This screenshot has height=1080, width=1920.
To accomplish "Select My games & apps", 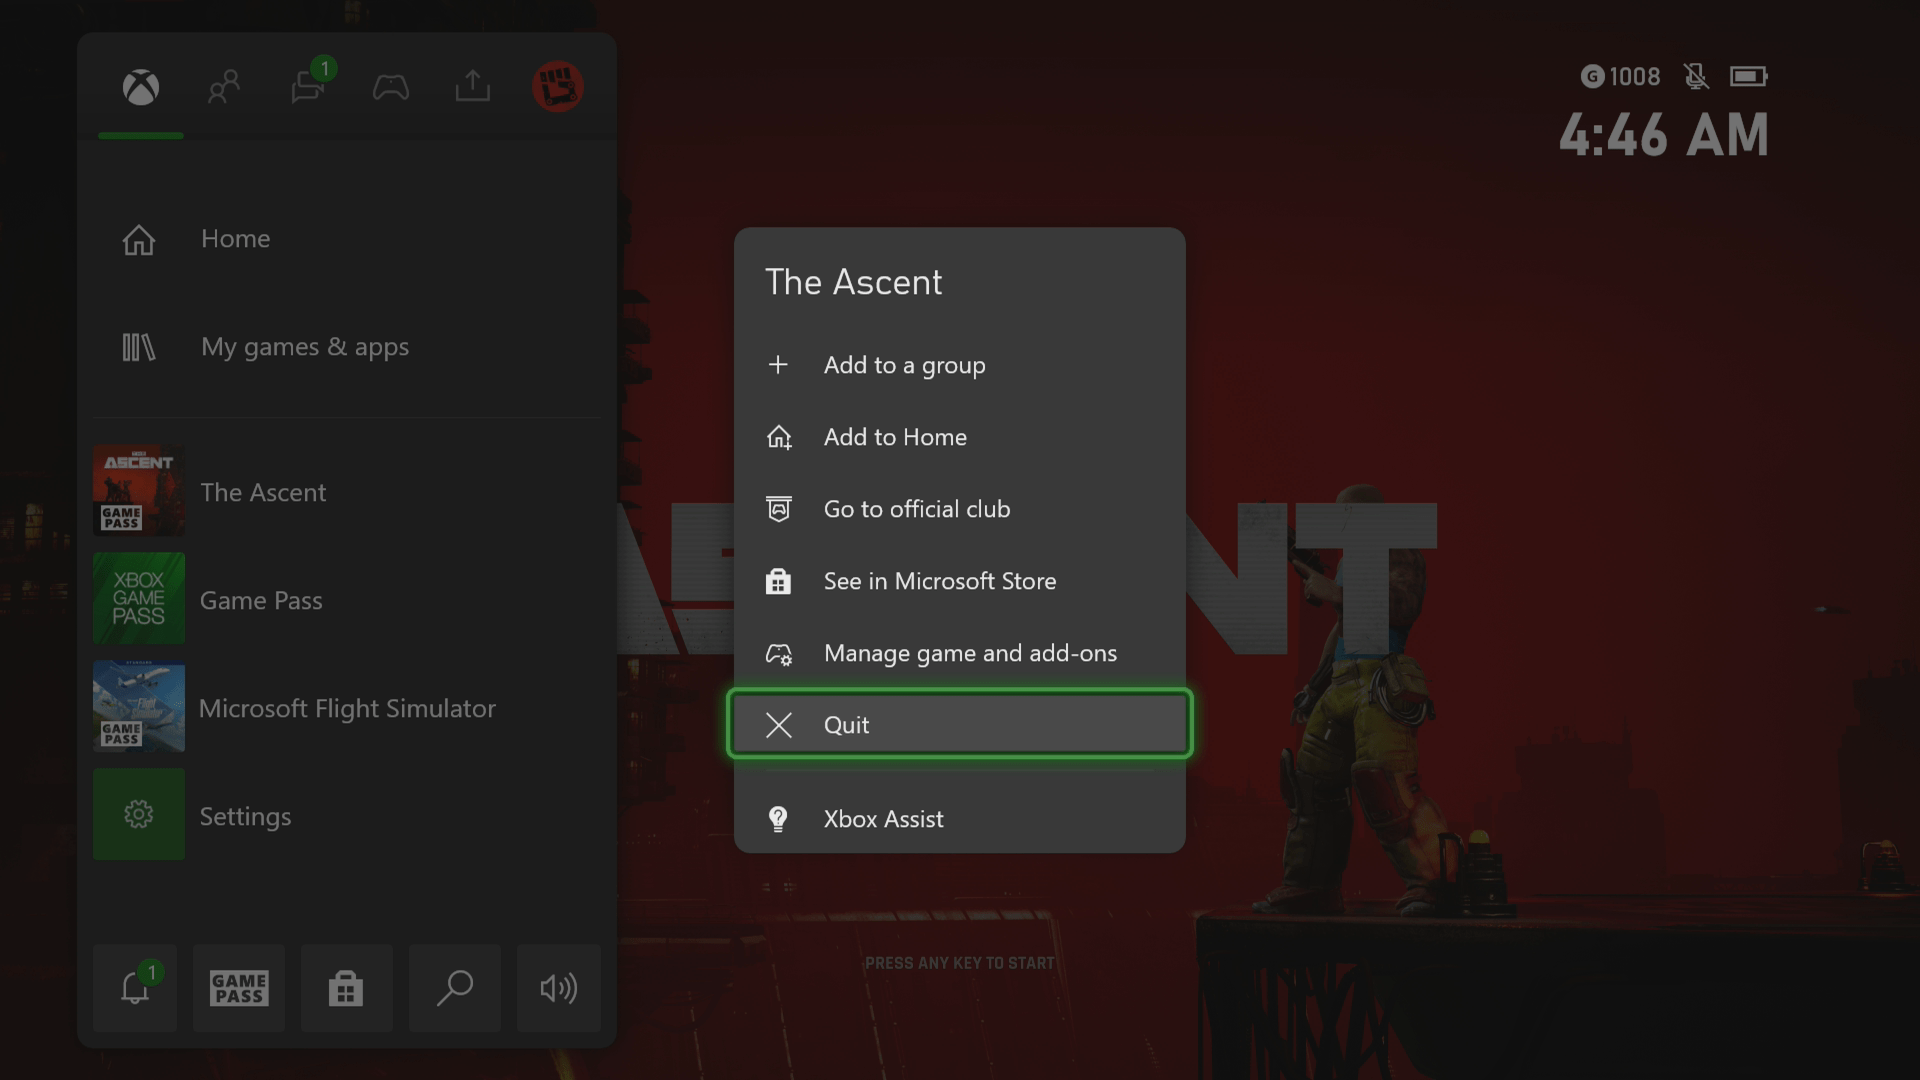I will tap(305, 347).
